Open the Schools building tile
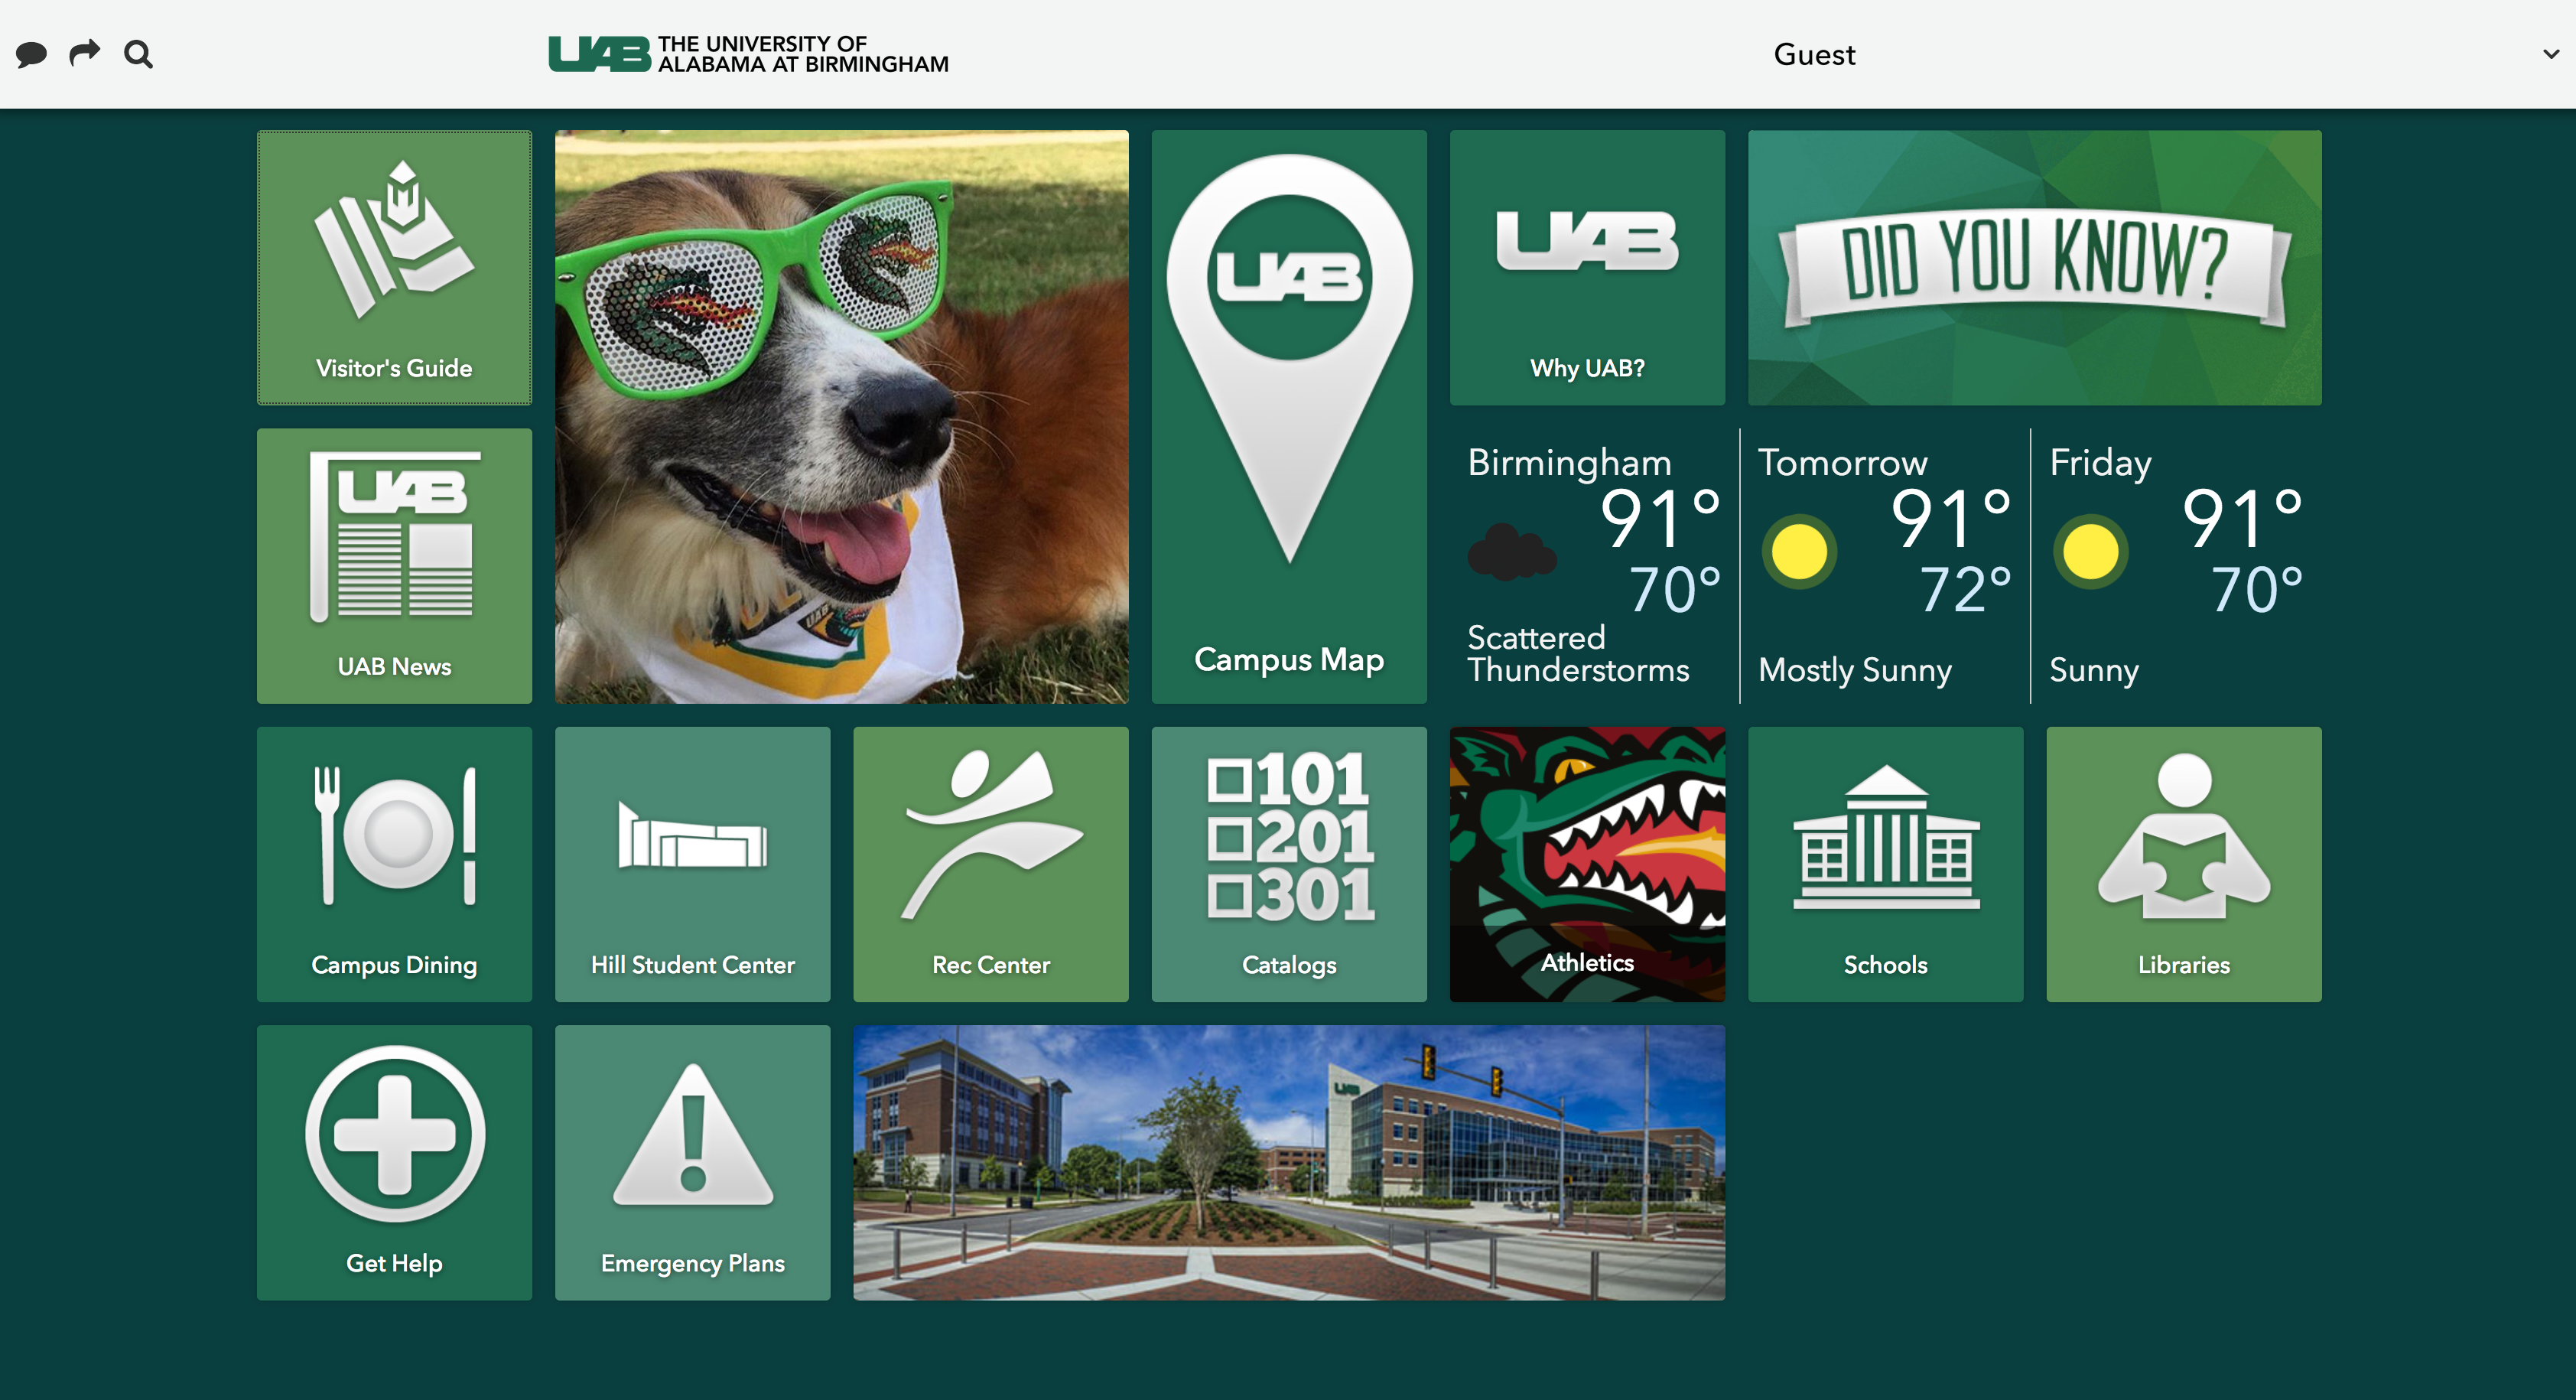This screenshot has width=2576, height=1400. 1885,863
